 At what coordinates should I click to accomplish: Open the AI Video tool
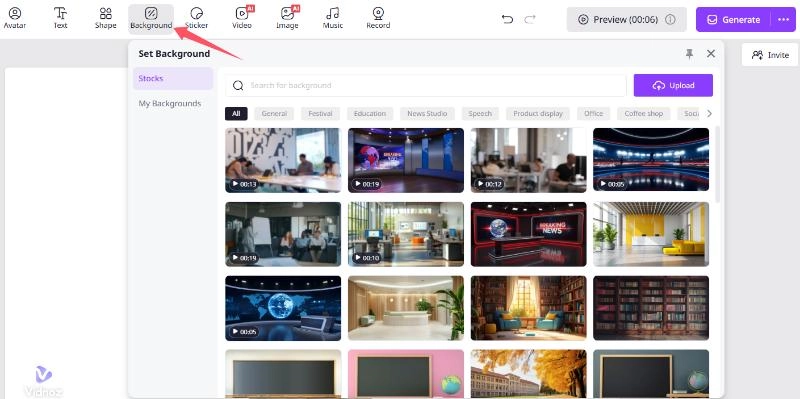pos(242,18)
